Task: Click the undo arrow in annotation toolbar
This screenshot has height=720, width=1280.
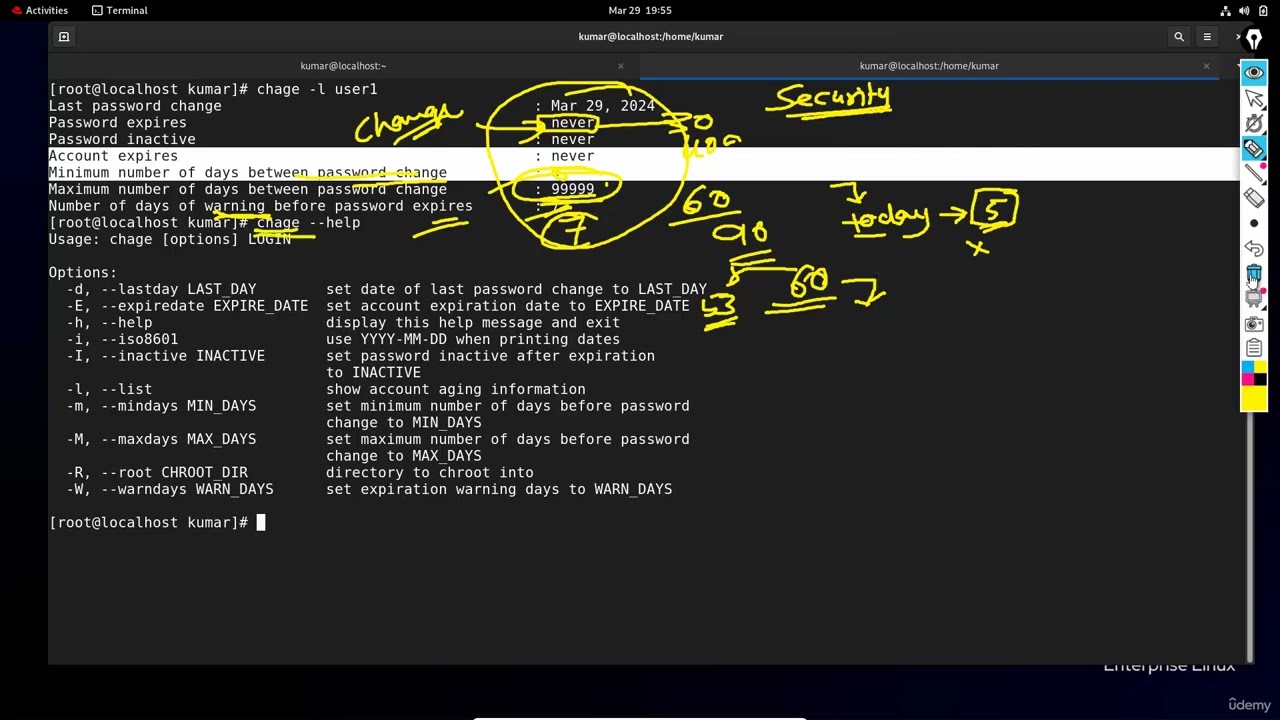Action: pos(1254,249)
